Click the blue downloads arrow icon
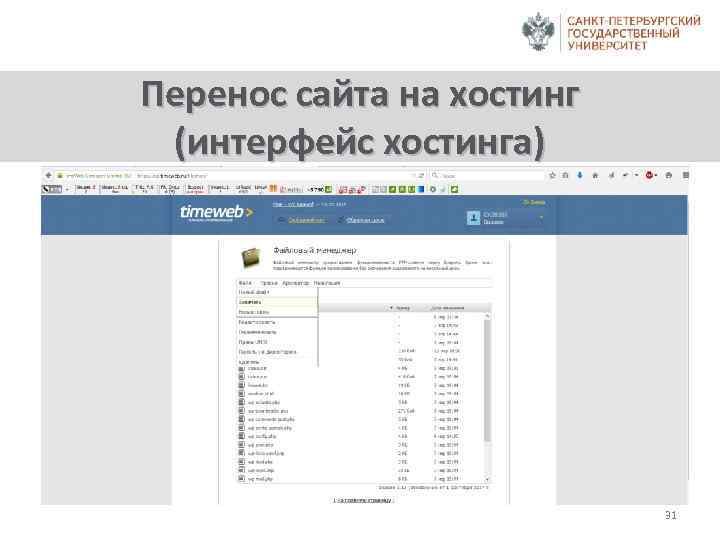The width and height of the screenshot is (720, 540). click(x=580, y=175)
